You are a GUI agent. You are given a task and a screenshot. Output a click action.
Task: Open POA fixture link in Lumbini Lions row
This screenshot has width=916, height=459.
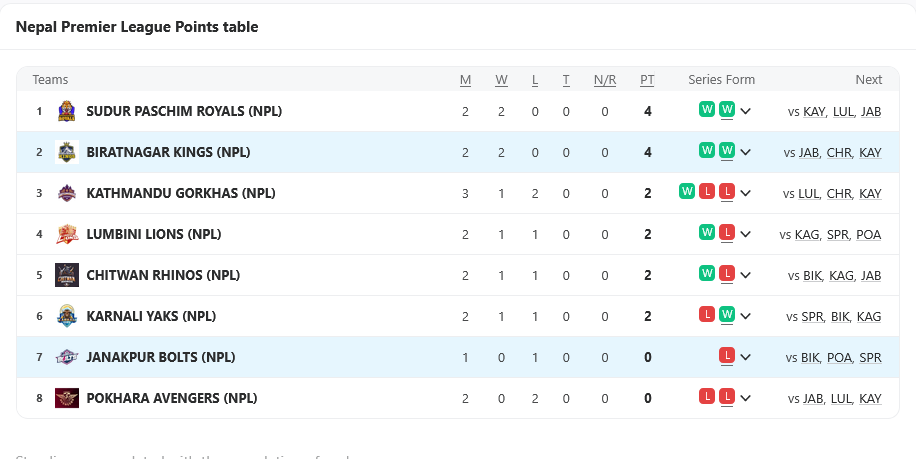click(869, 235)
